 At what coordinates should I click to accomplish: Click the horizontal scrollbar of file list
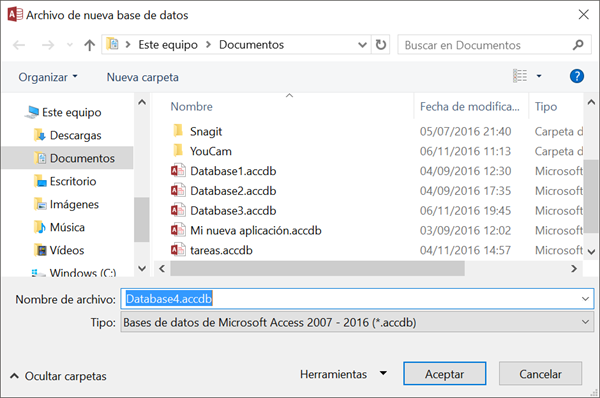point(317,268)
